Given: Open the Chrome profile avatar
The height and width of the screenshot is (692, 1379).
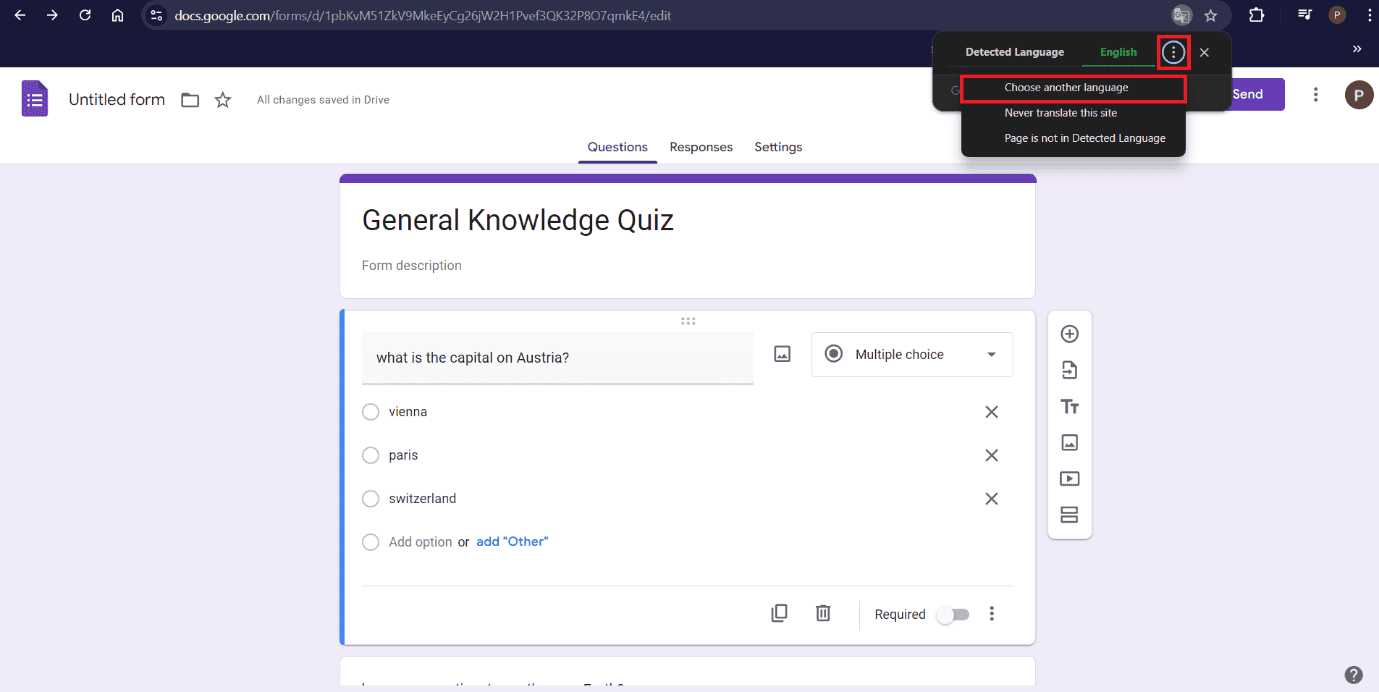Looking at the screenshot, I should [x=1337, y=15].
